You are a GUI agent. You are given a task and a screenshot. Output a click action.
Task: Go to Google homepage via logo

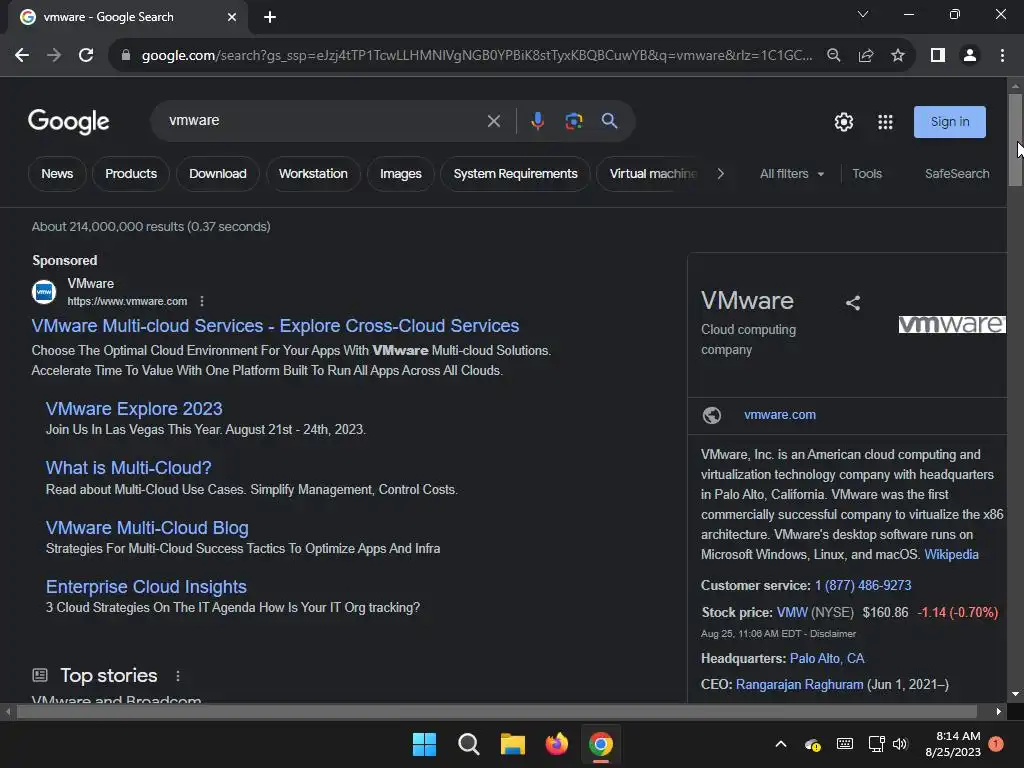69,122
